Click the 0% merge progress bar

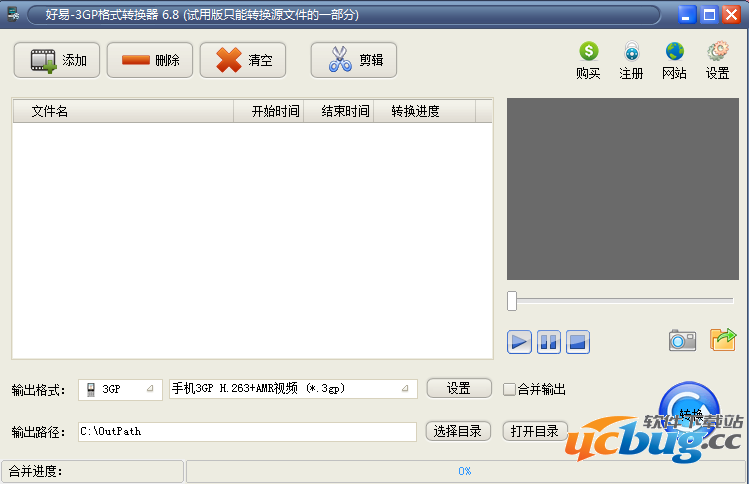click(465, 471)
